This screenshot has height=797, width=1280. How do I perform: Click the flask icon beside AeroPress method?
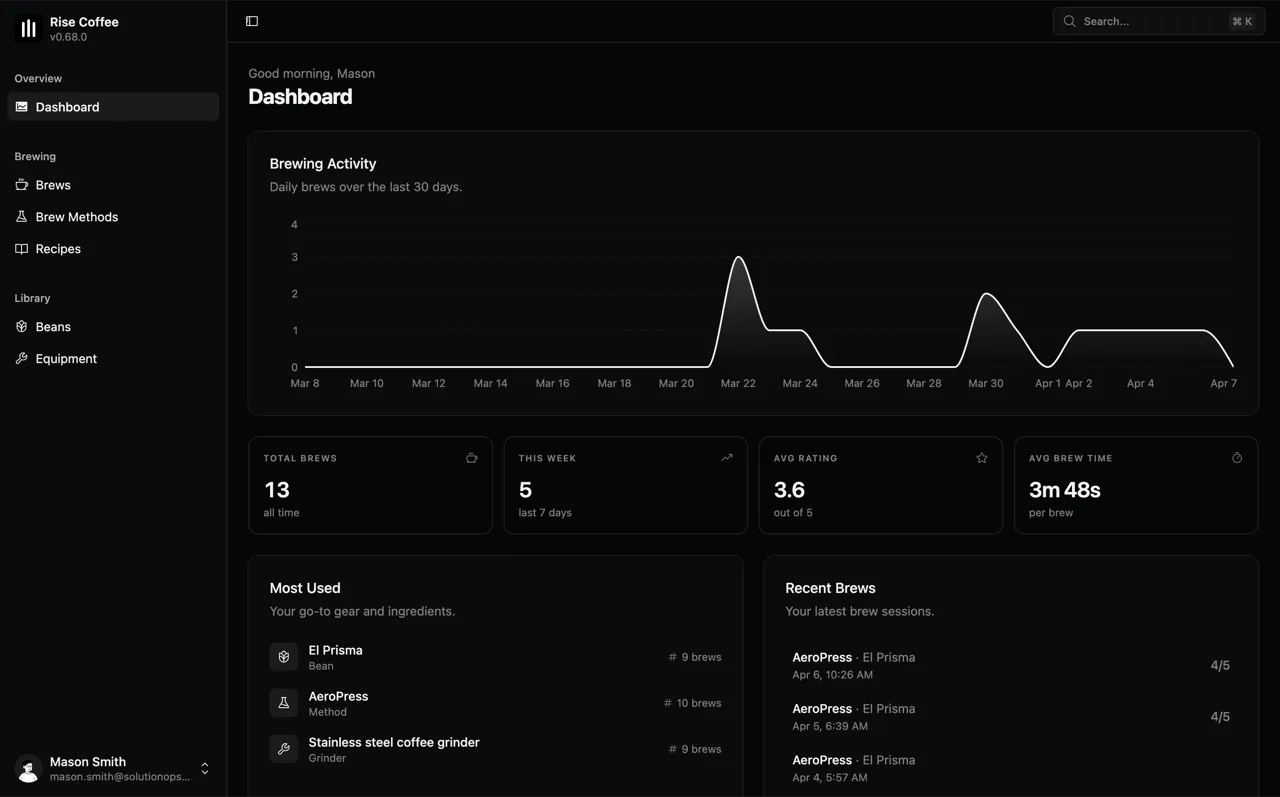click(284, 703)
